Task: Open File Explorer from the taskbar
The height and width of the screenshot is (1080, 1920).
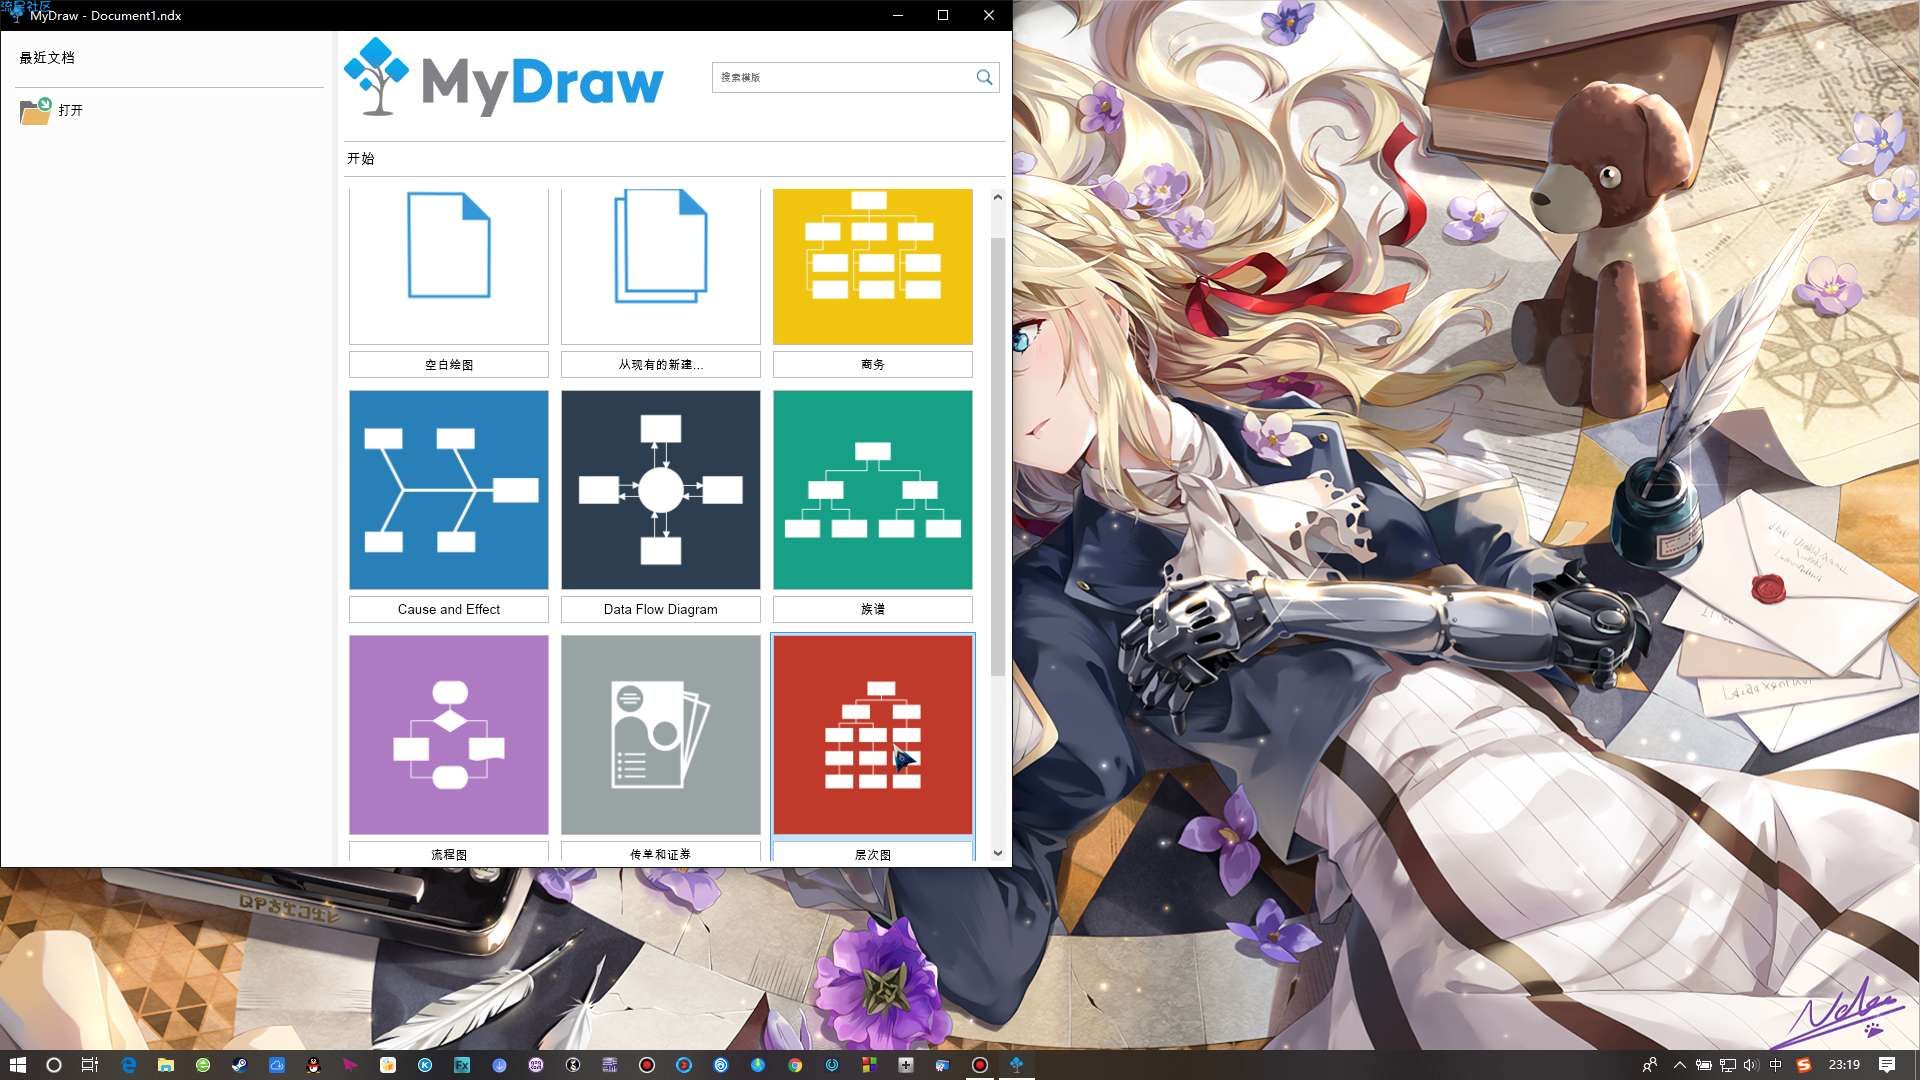Action: click(x=166, y=1065)
